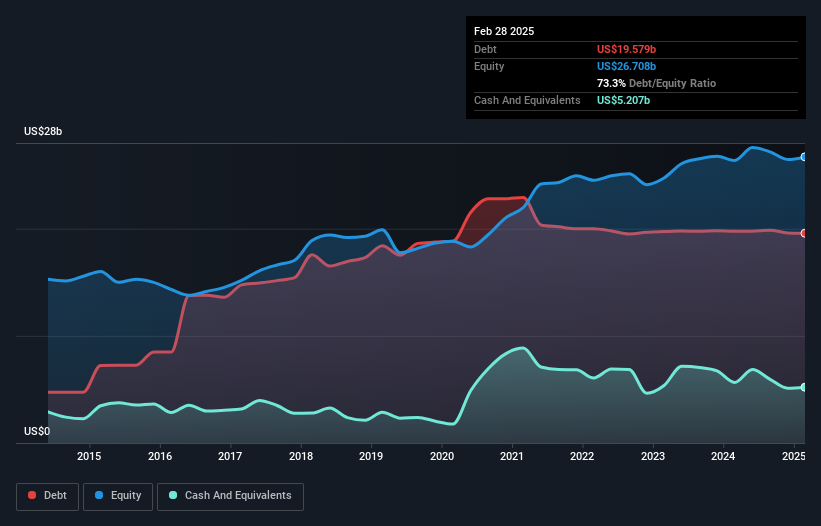
Task: Select the 2022 x-axis label
Action: point(582,456)
